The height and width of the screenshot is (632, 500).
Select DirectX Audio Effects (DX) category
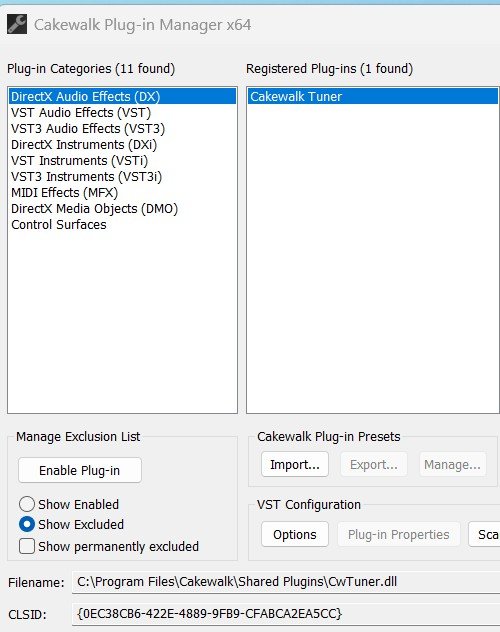(x=122, y=96)
